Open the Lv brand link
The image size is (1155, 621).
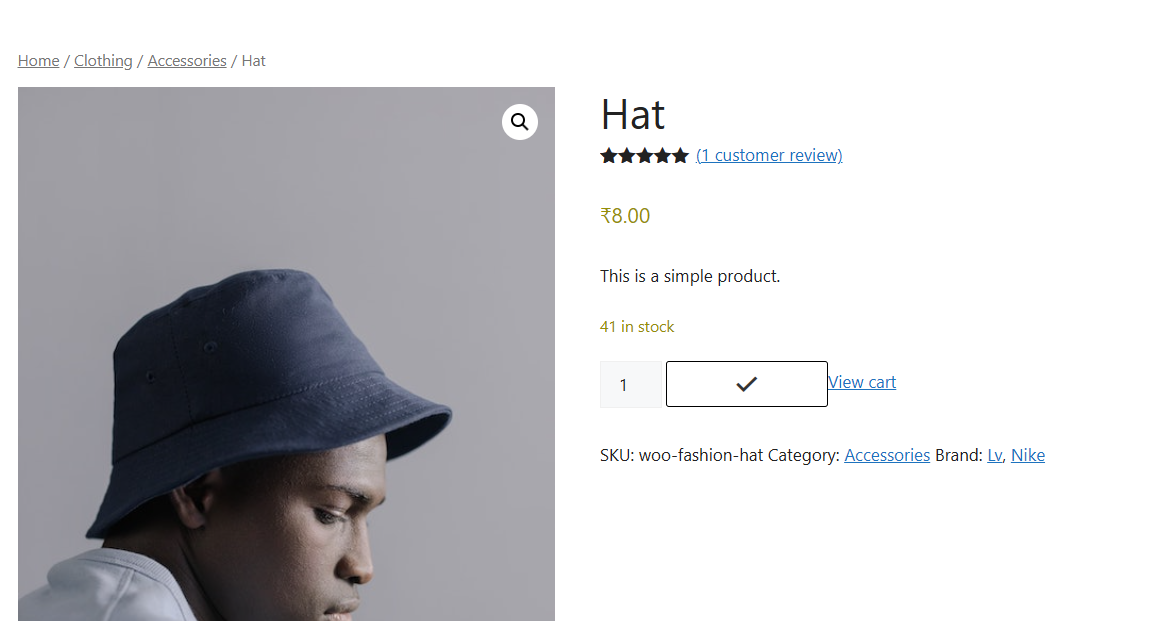tap(995, 455)
